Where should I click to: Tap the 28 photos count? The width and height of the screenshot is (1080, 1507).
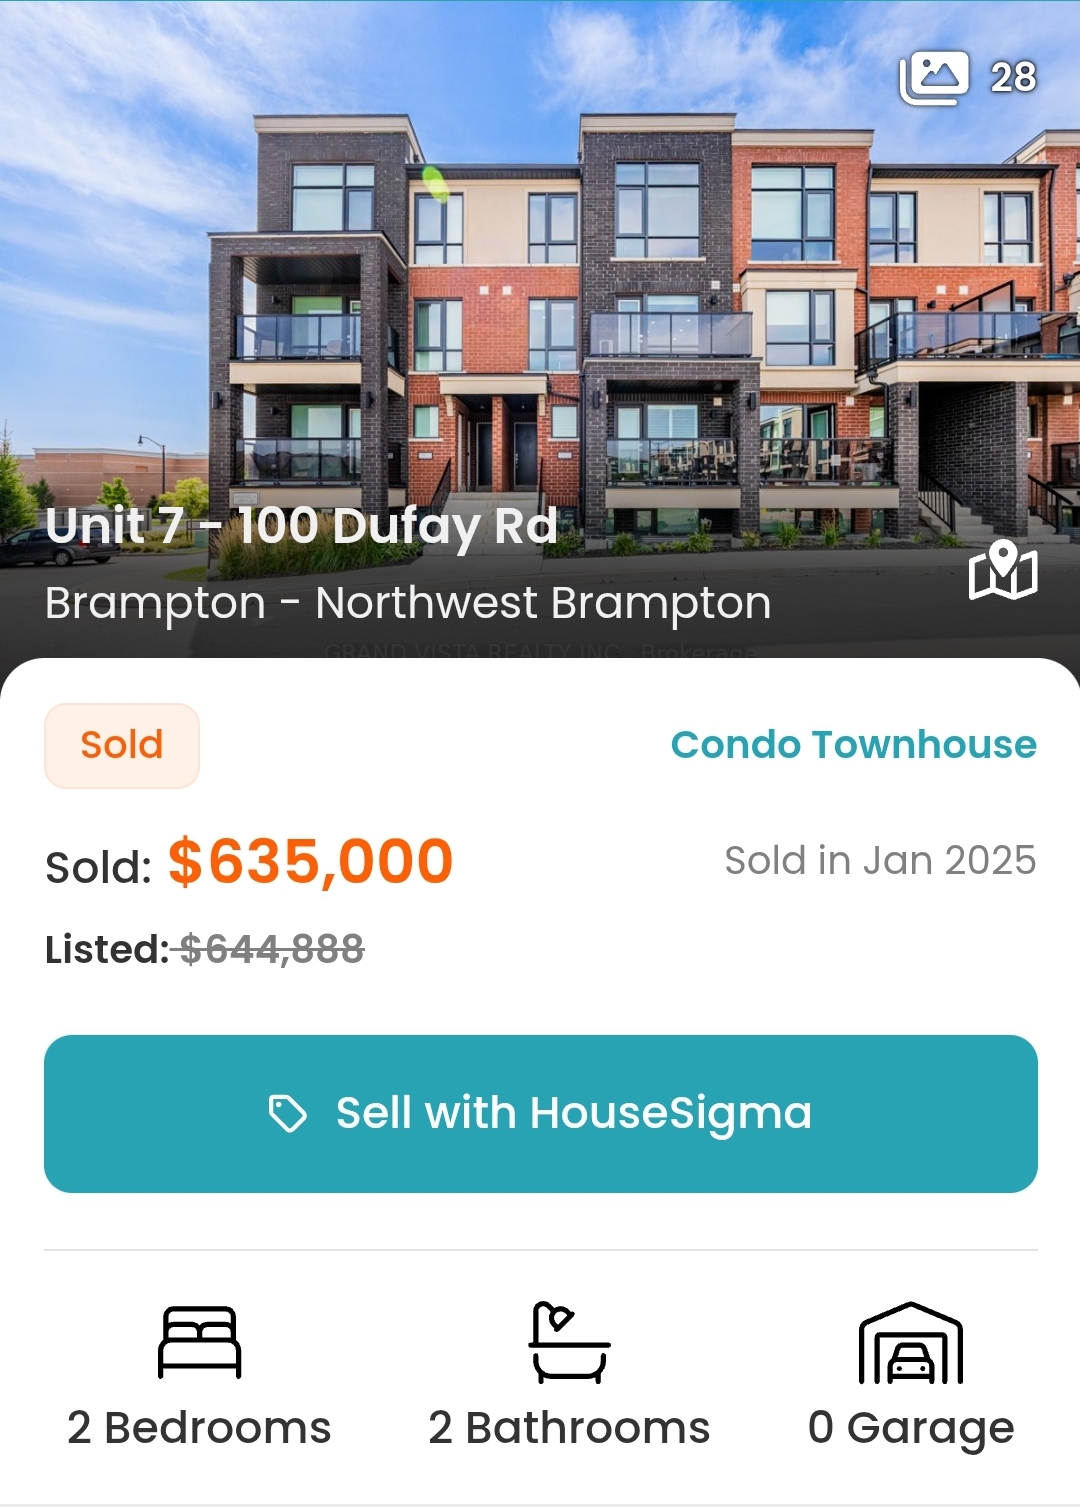click(1013, 77)
